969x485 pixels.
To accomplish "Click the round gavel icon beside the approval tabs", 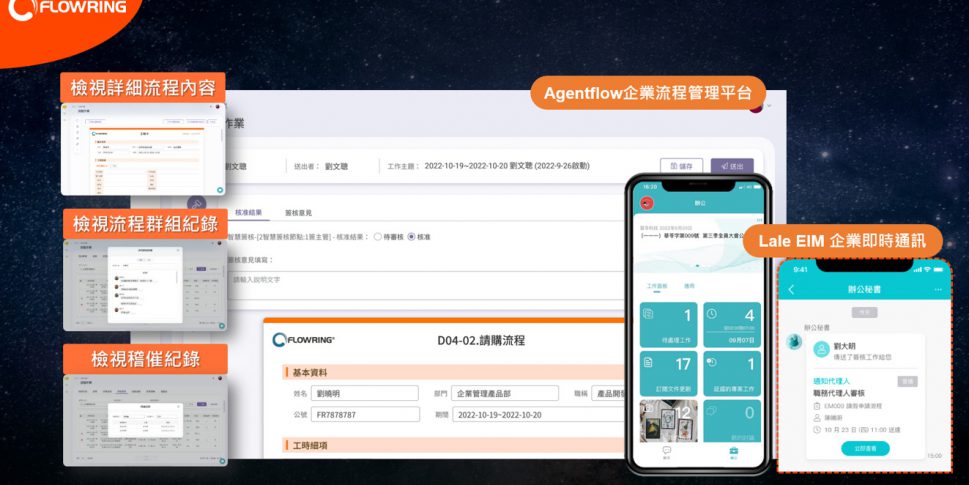I will (197, 205).
